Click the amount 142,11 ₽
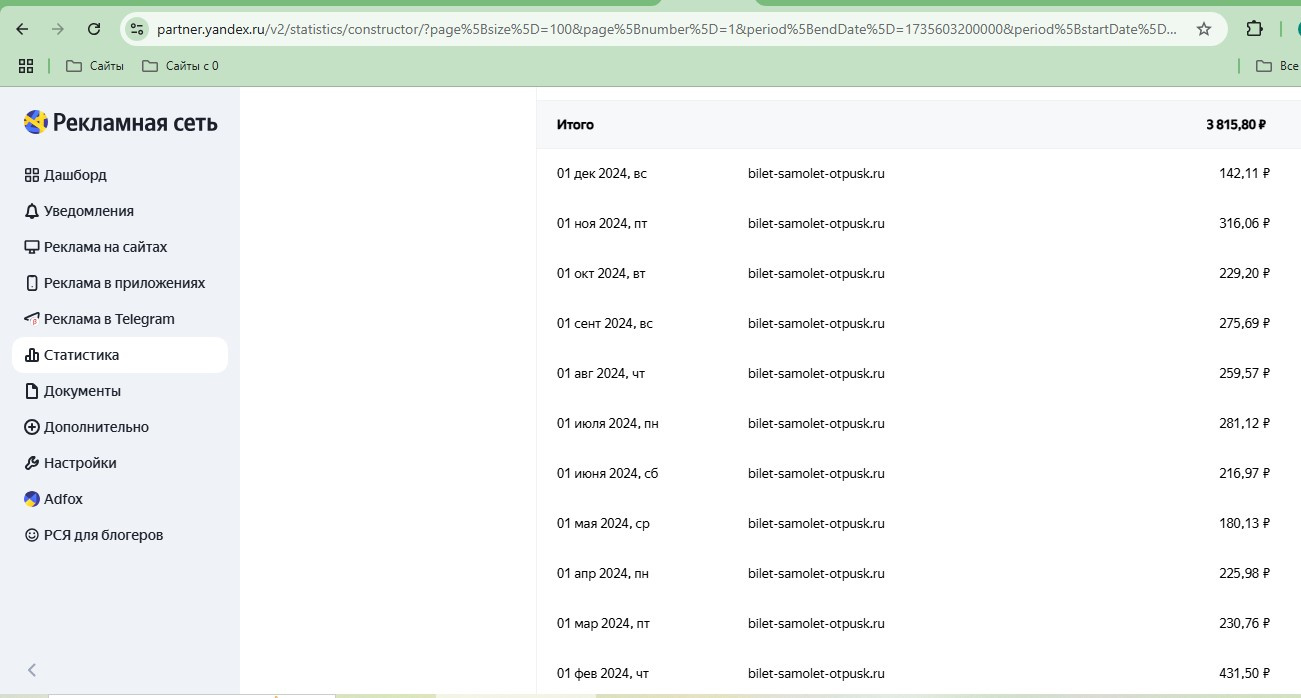The image size is (1301, 698). click(1244, 173)
